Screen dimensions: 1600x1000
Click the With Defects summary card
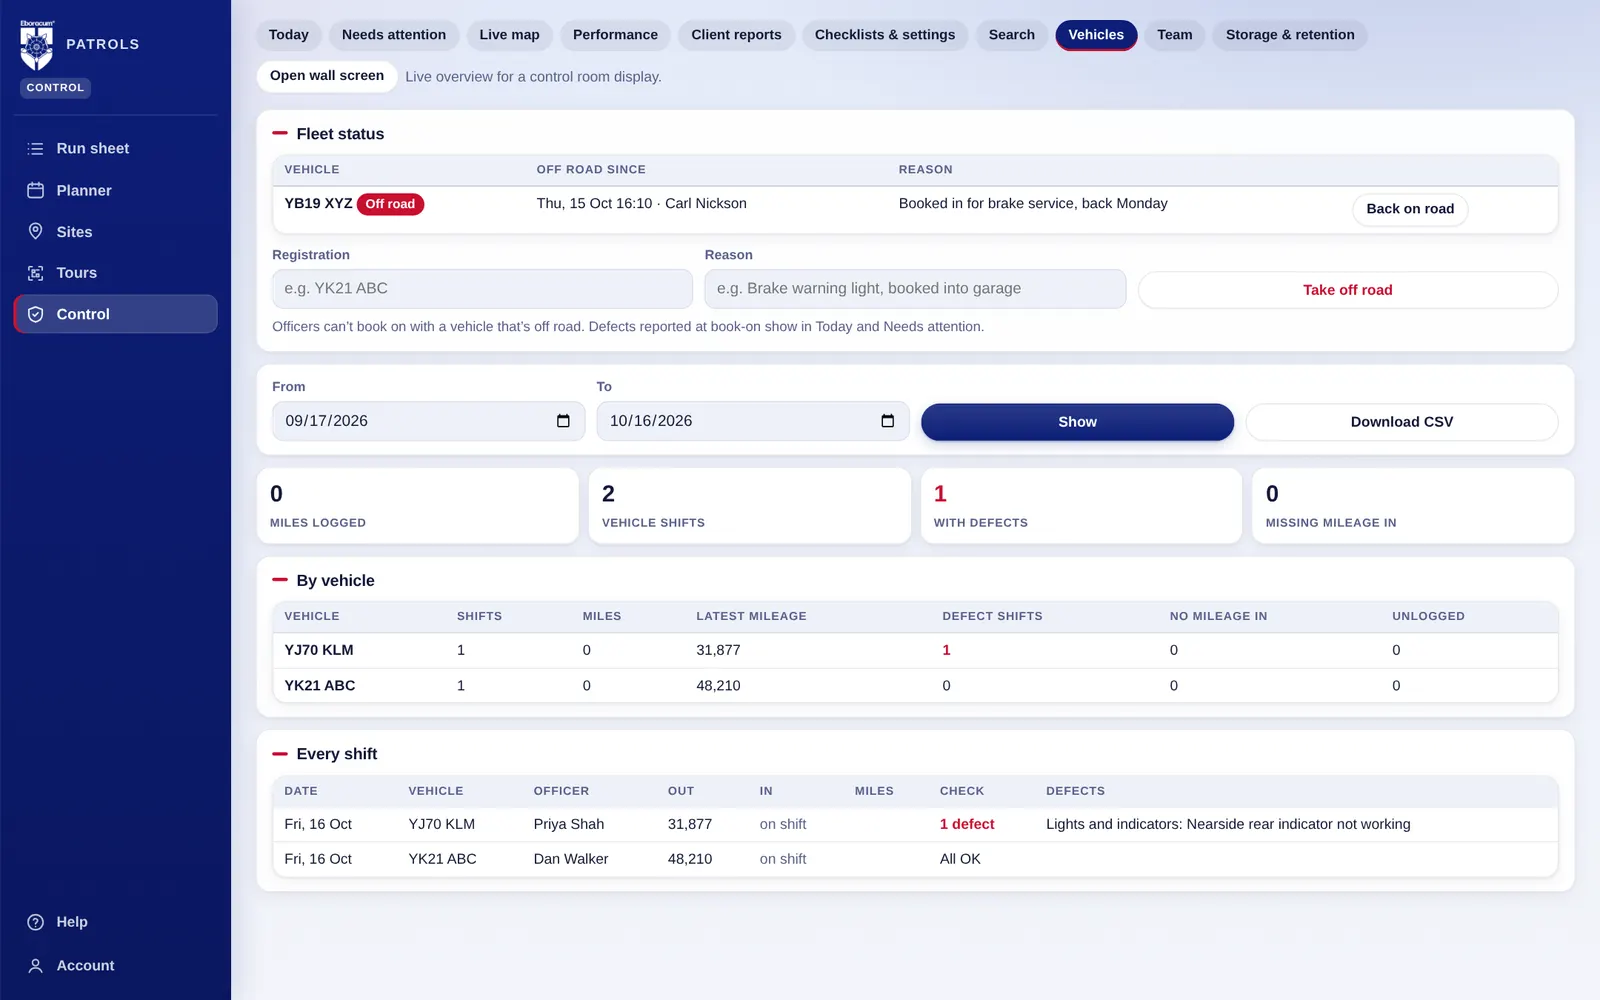pos(1081,506)
